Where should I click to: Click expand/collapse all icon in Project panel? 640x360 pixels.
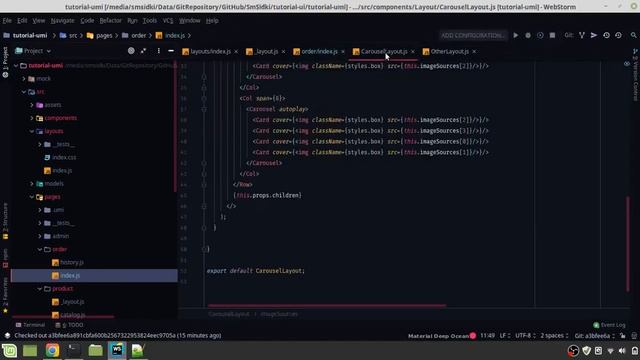pyautogui.click(x=143, y=51)
